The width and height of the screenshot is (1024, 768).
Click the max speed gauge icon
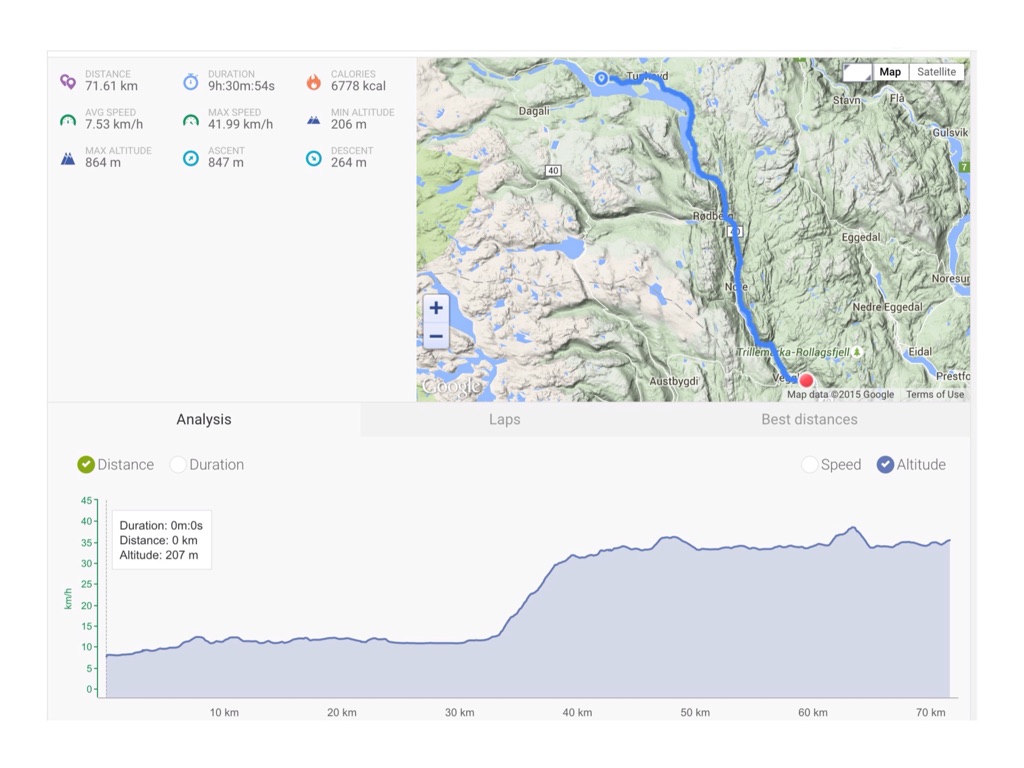pos(191,120)
